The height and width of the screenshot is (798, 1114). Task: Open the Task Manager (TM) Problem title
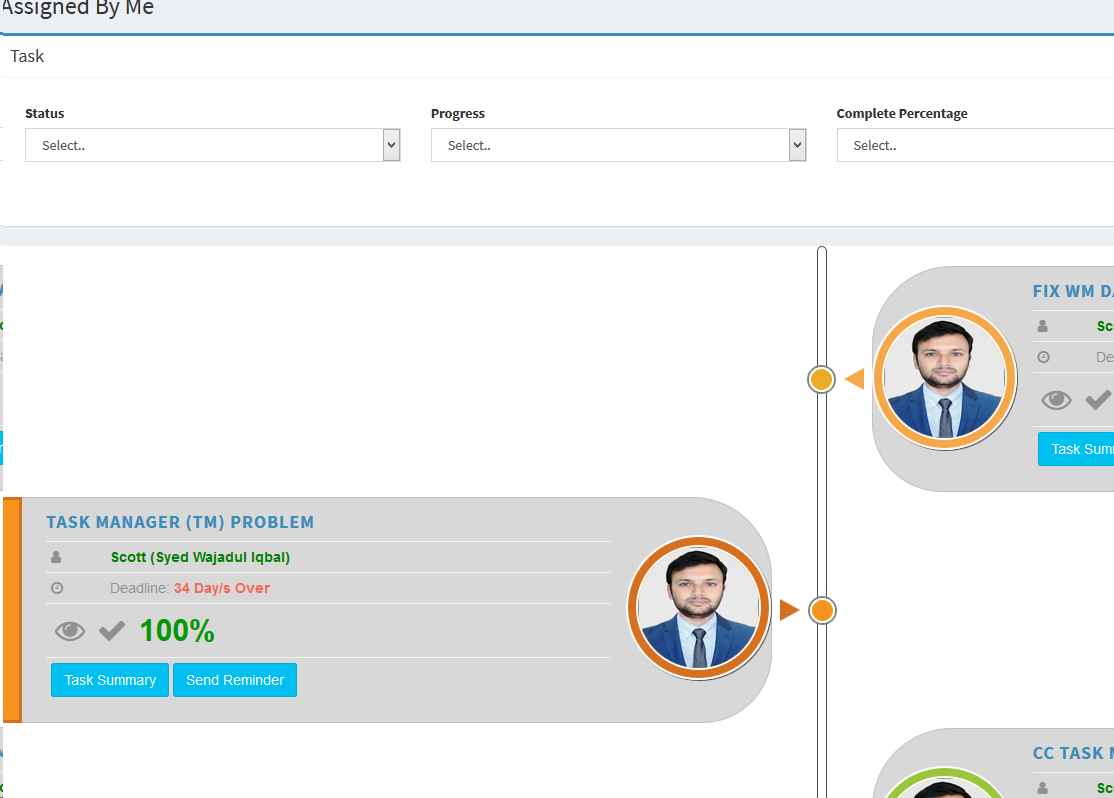pos(180,522)
